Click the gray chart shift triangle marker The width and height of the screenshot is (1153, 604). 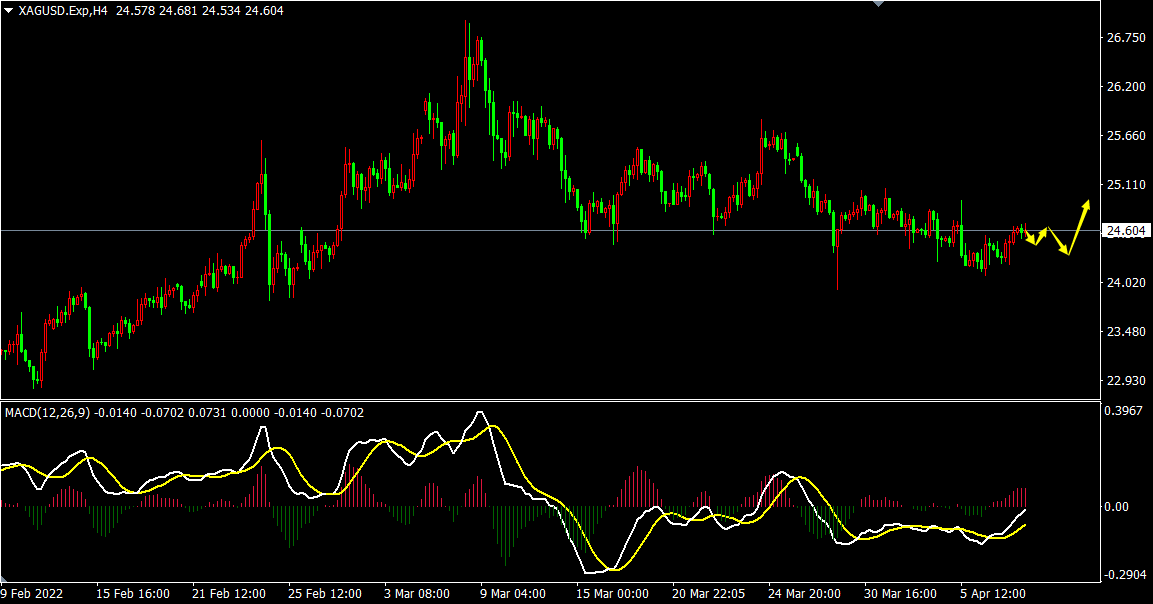pyautogui.click(x=879, y=4)
